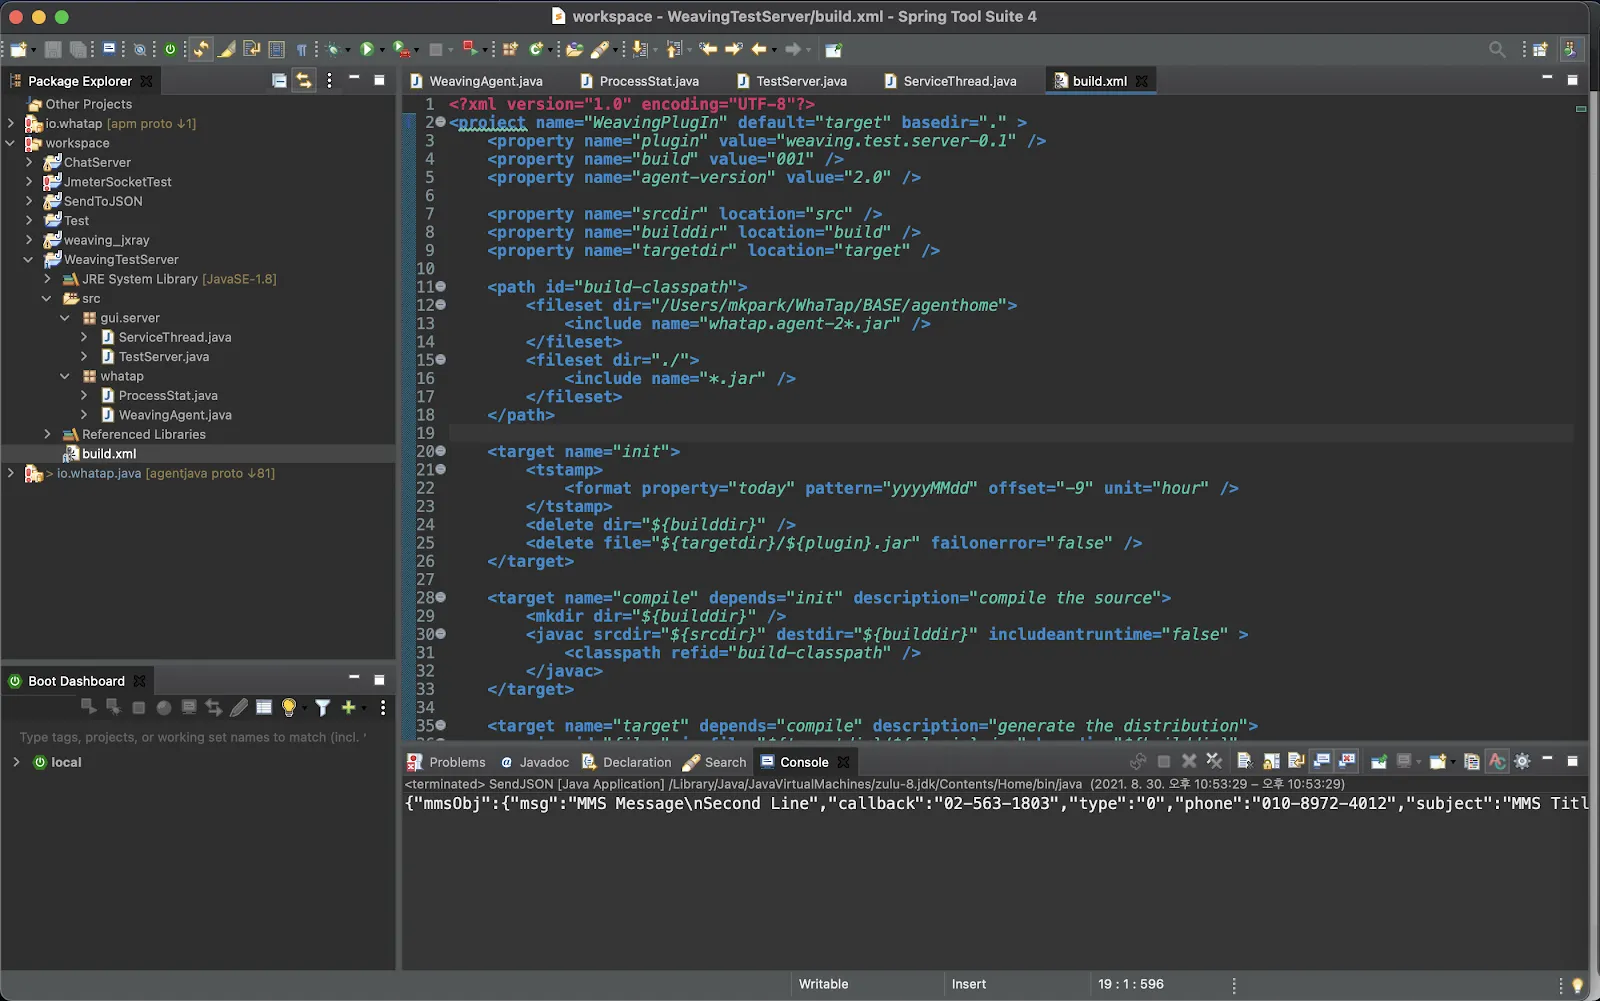Click the Remove All Terminated Launches icon
1600x1001 pixels.
[x=1214, y=762]
